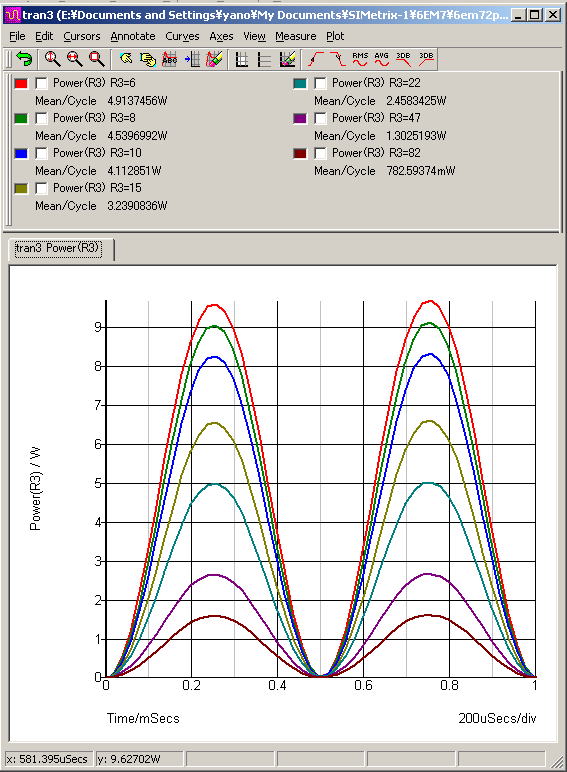Screen dimensions: 567x772
Task: Click the ABC text annotation icon
Action: click(169, 59)
